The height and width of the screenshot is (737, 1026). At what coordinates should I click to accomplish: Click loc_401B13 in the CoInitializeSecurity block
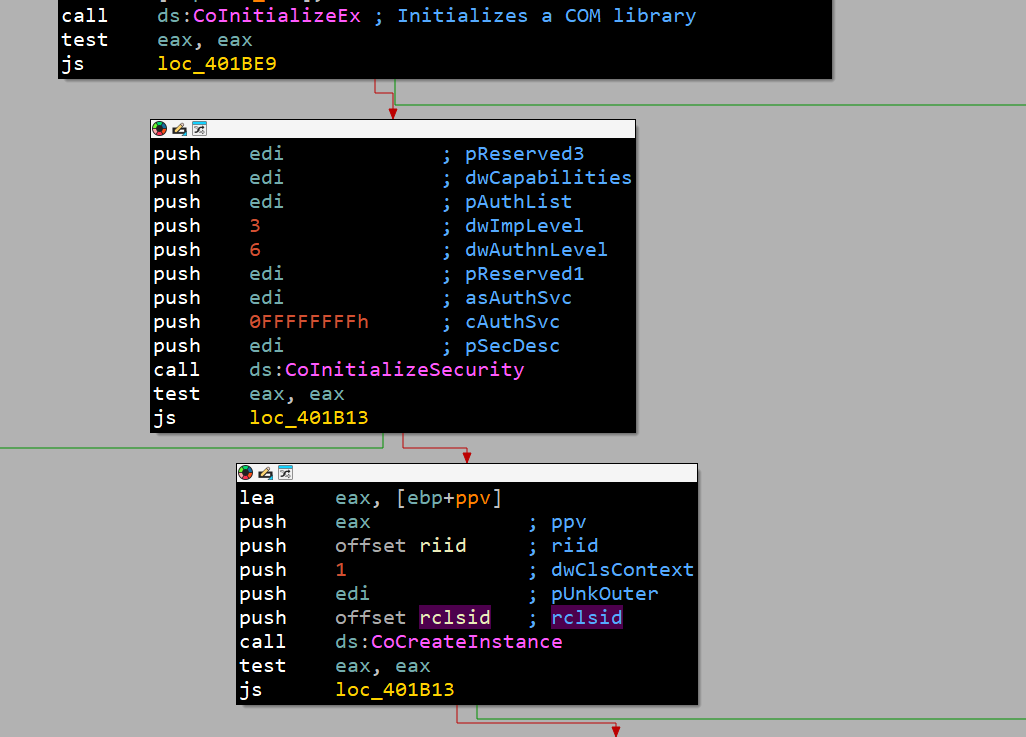coord(309,418)
